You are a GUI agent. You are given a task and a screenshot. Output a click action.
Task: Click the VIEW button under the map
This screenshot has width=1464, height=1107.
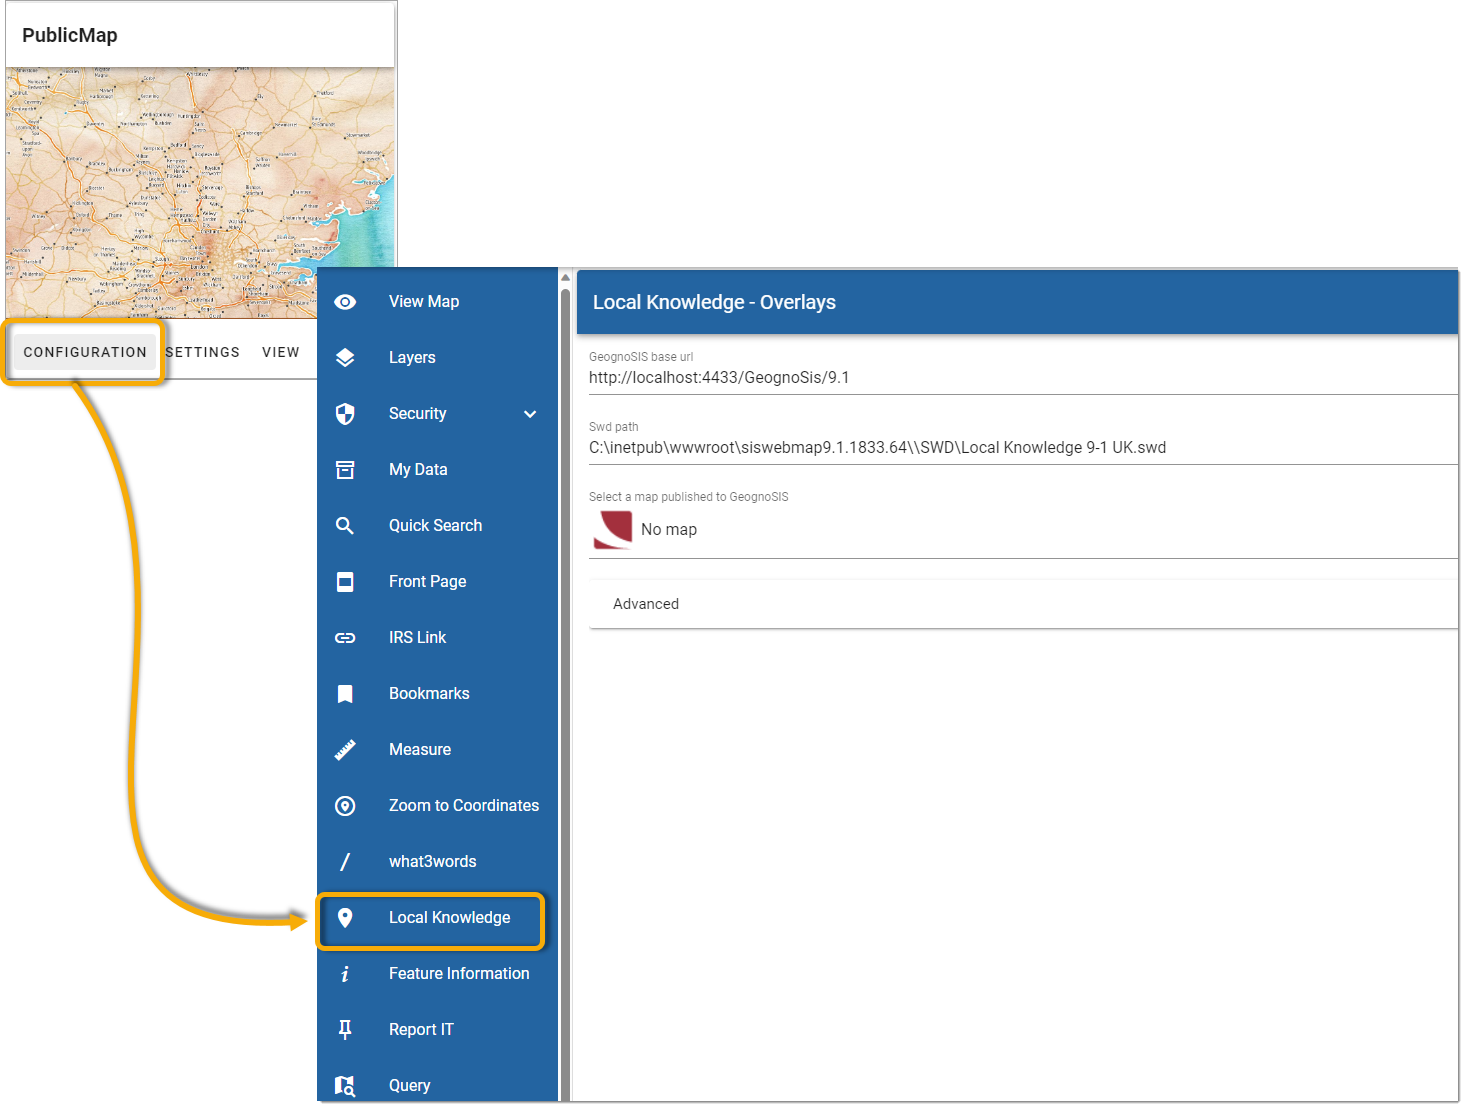pyautogui.click(x=281, y=352)
